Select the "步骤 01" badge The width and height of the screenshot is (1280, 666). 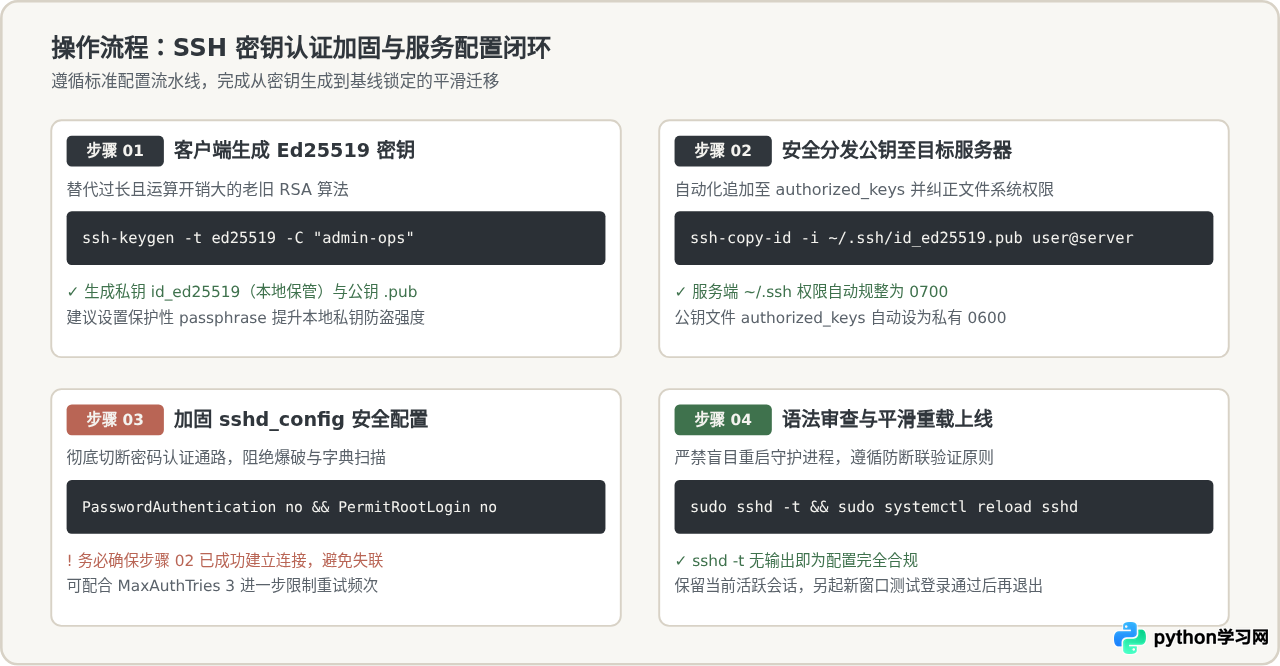(115, 151)
